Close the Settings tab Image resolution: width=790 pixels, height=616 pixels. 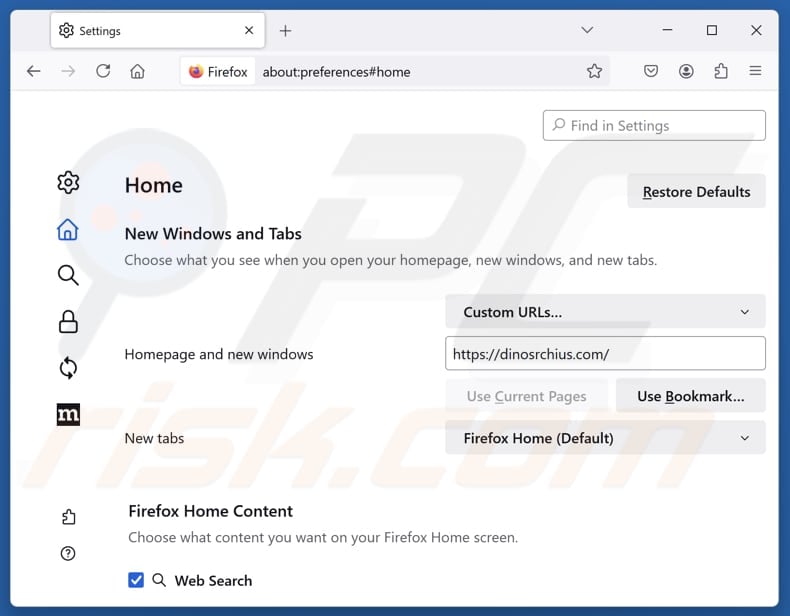[x=249, y=31]
